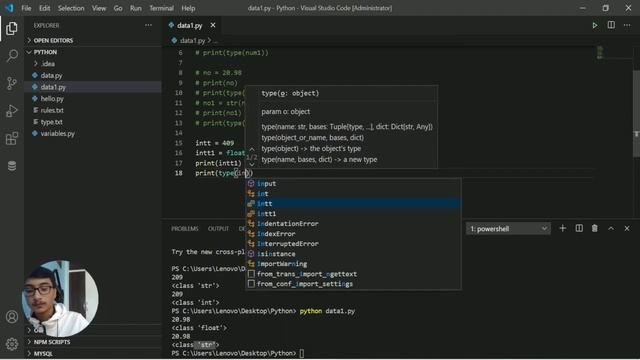Place cursor on line 15 'intt = 409'
Viewport: 640px width, 360px height.
214,143
